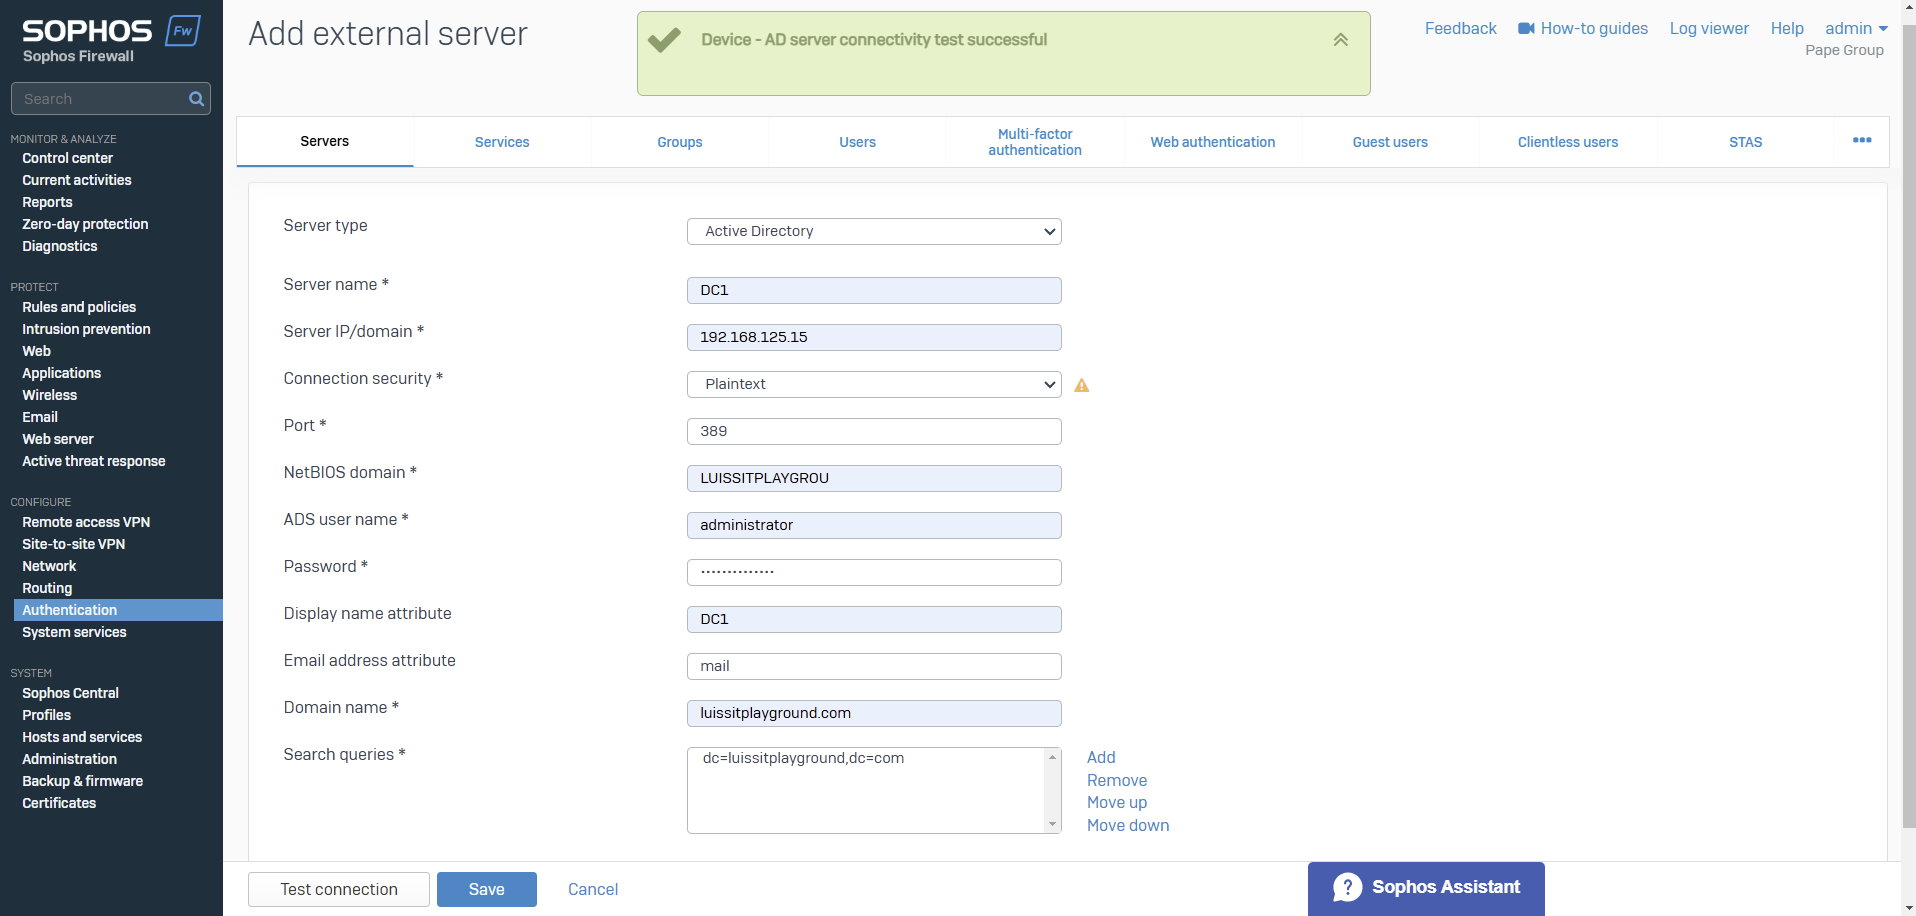
Task: Open Intrusion prevention menu item
Action: click(86, 329)
